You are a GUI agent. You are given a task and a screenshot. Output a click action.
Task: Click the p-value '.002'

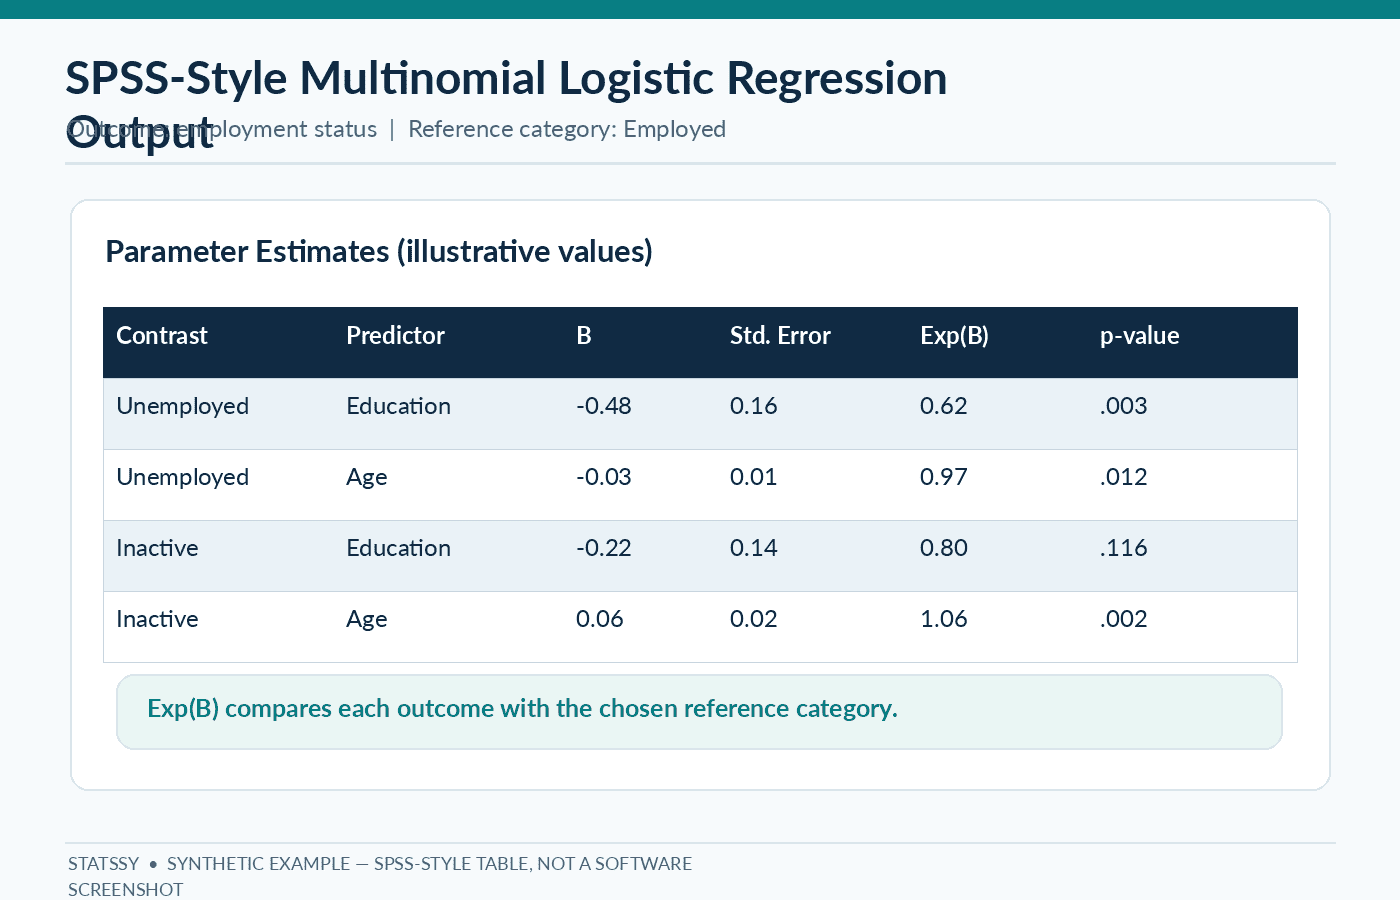pyautogui.click(x=1124, y=619)
